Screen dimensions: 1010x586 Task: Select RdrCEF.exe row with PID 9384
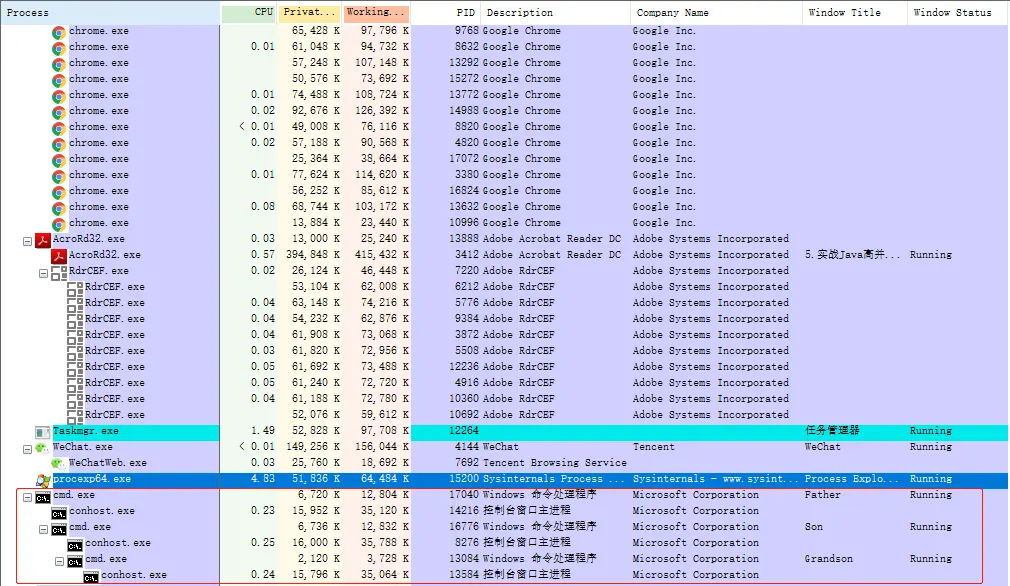point(504,319)
